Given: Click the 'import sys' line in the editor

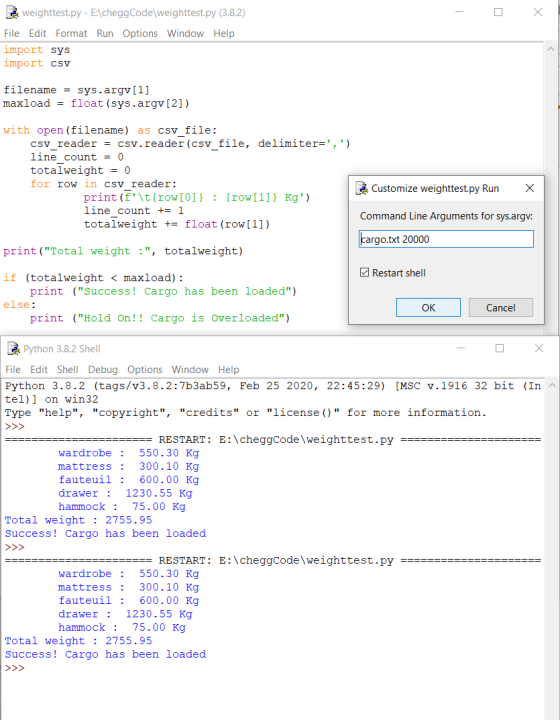Looking at the screenshot, I should pyautogui.click(x=37, y=50).
